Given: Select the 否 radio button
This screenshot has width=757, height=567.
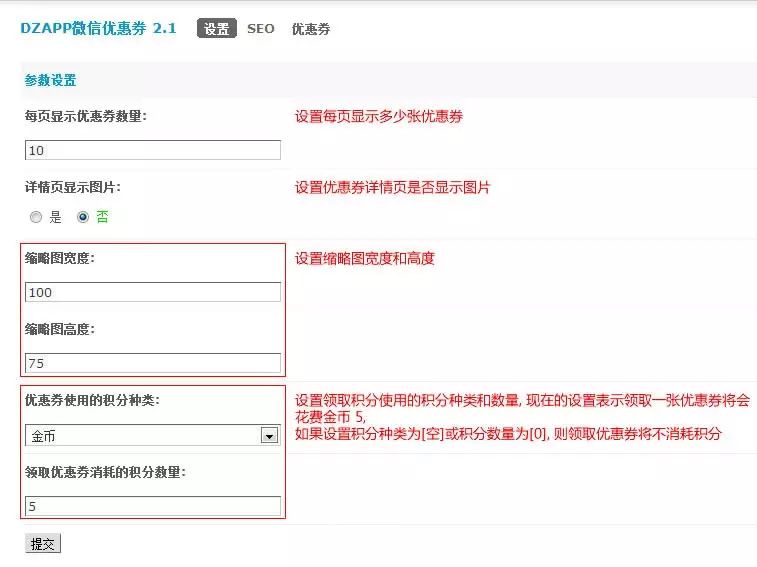Looking at the screenshot, I should (x=83, y=217).
